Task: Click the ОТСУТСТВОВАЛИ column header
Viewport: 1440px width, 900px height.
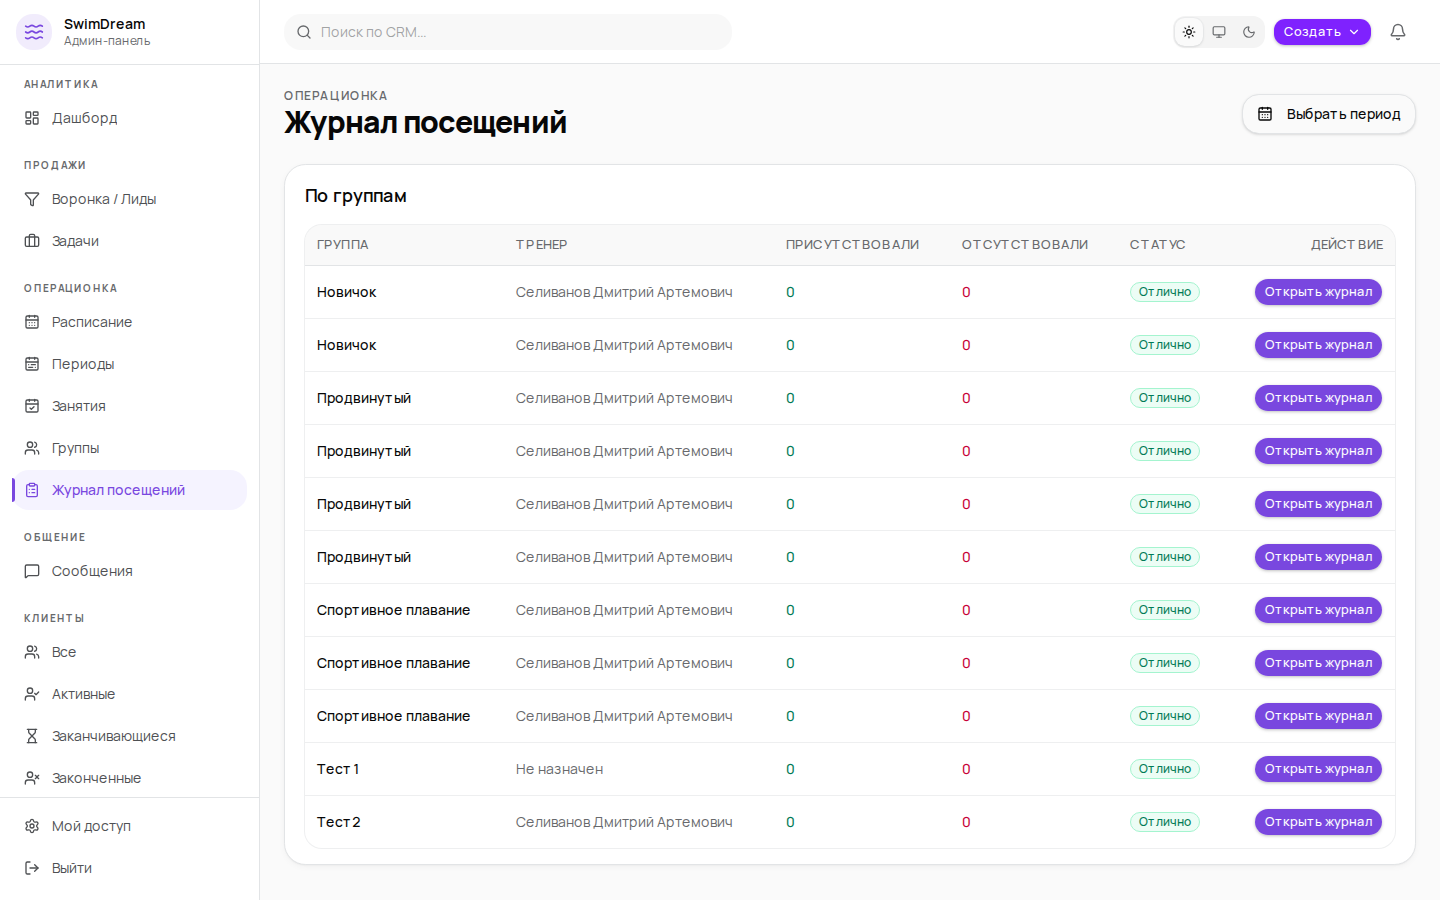Action: click(x=1025, y=245)
